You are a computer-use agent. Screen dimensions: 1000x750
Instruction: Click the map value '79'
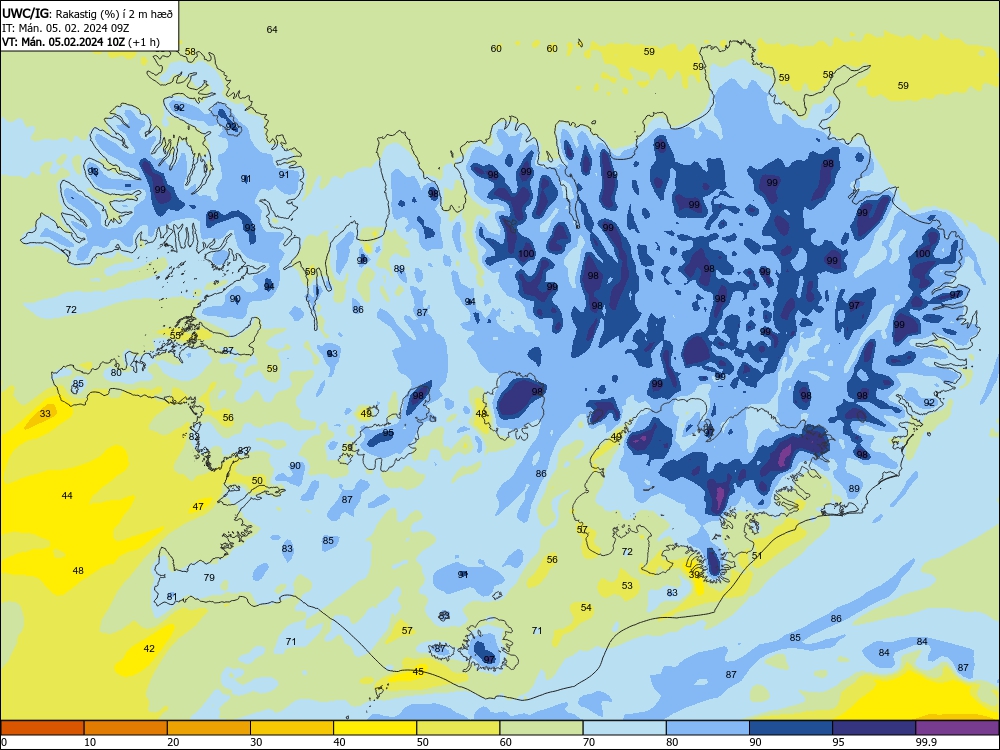click(x=209, y=578)
